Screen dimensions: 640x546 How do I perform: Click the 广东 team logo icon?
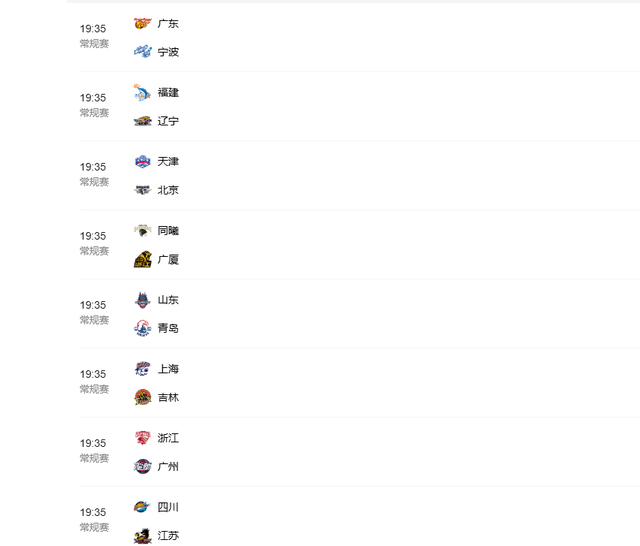point(142,23)
